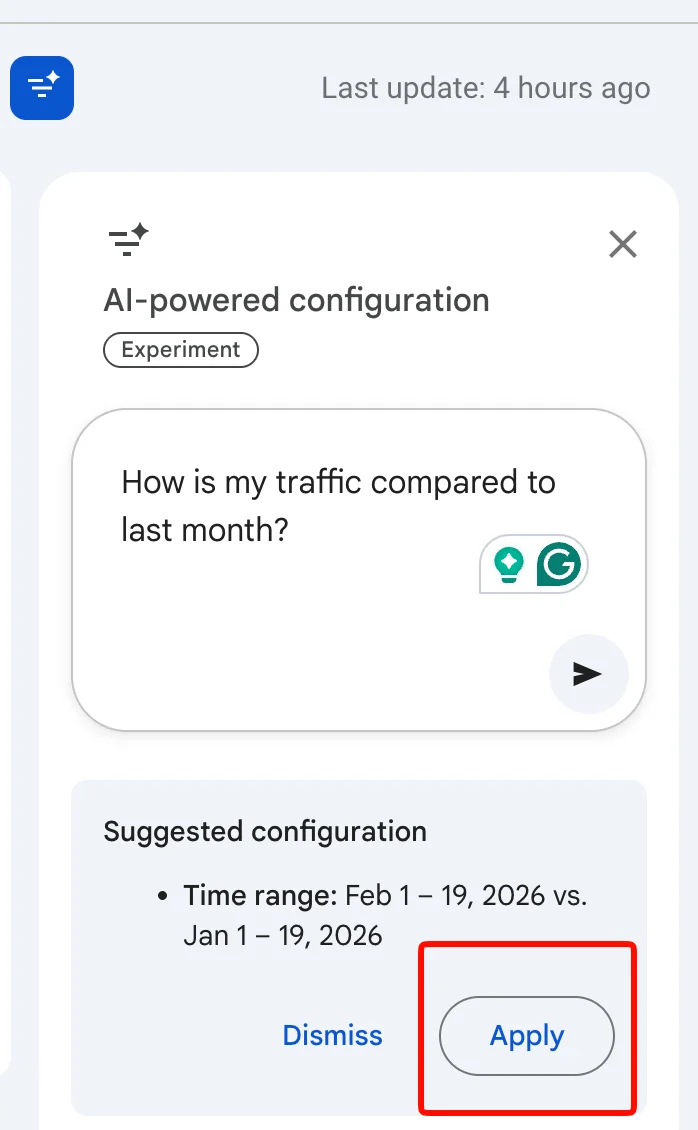Submit the question using the send arrow icon
Viewport: 698px width, 1130px height.
tap(589, 674)
